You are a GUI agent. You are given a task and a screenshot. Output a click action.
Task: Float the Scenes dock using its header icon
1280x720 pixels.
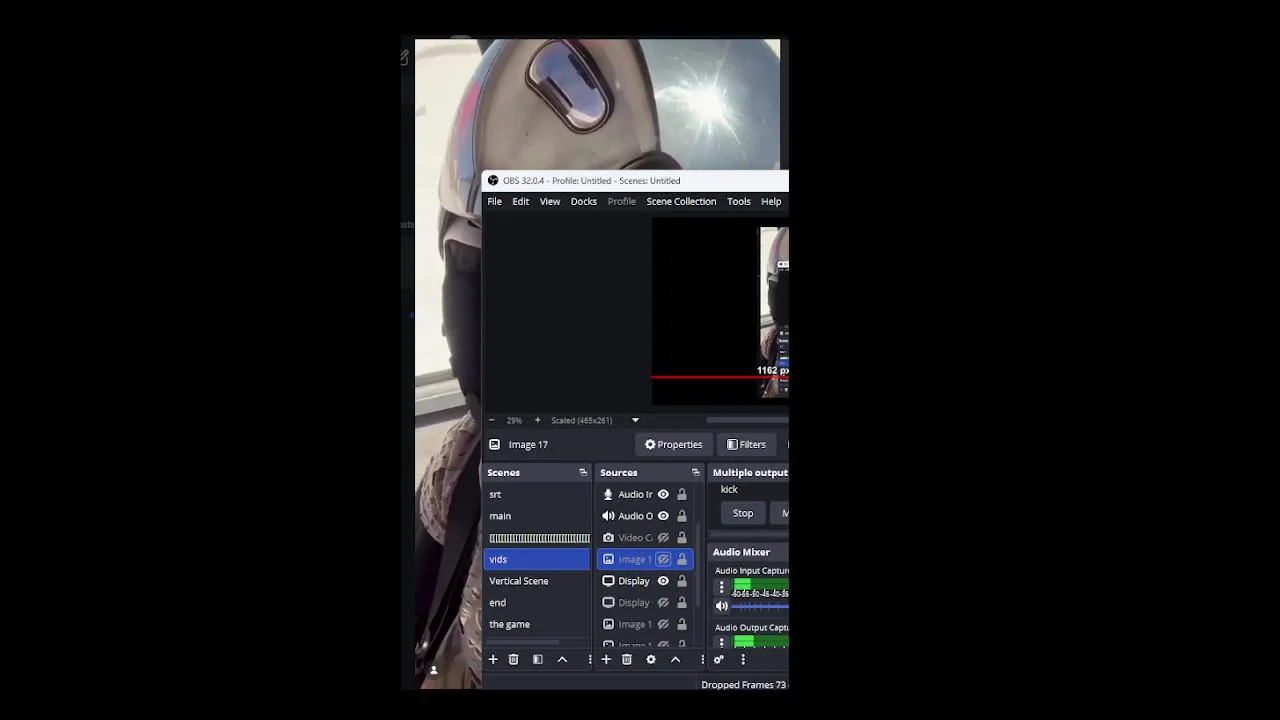[583, 472]
